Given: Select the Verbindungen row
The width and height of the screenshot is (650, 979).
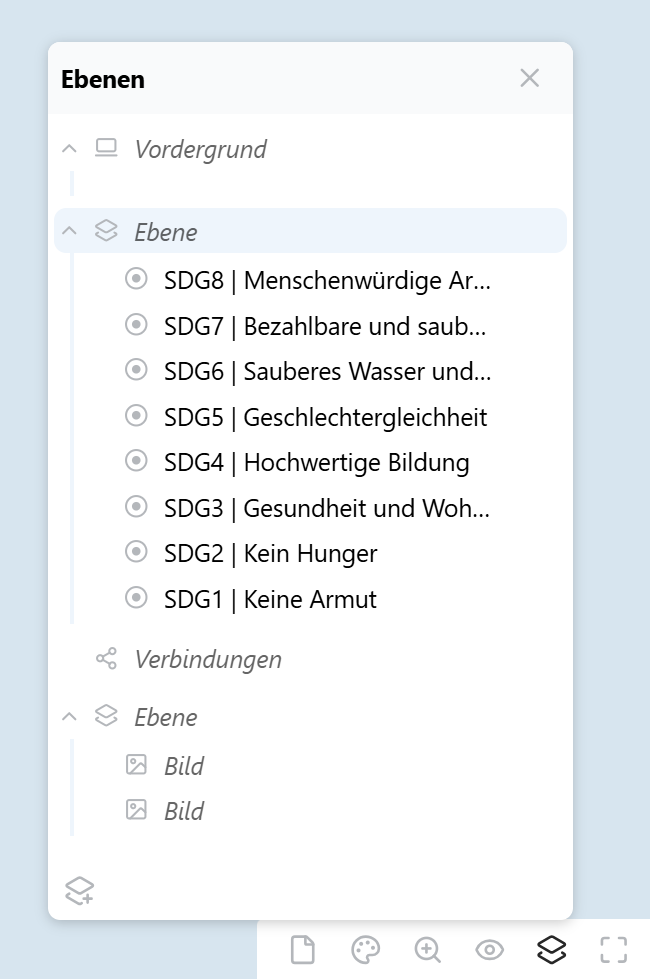Looking at the screenshot, I should (x=208, y=659).
